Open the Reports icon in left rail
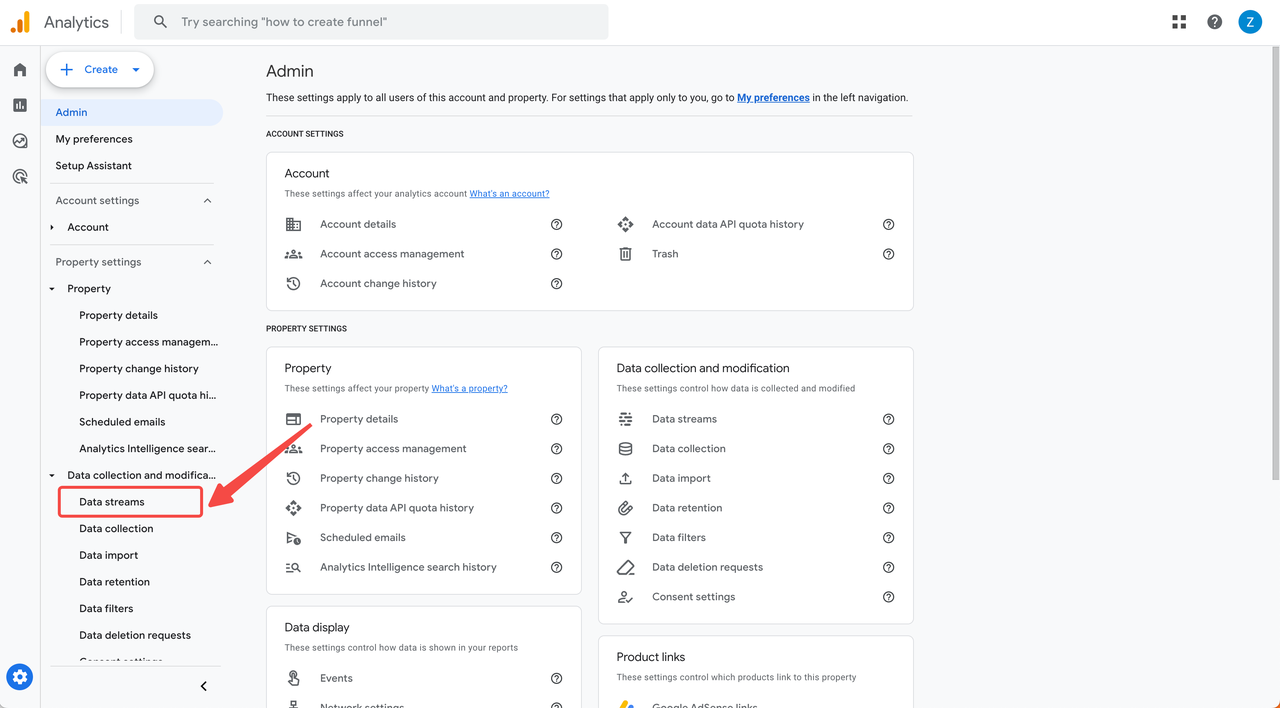This screenshot has width=1280, height=708. coord(20,105)
